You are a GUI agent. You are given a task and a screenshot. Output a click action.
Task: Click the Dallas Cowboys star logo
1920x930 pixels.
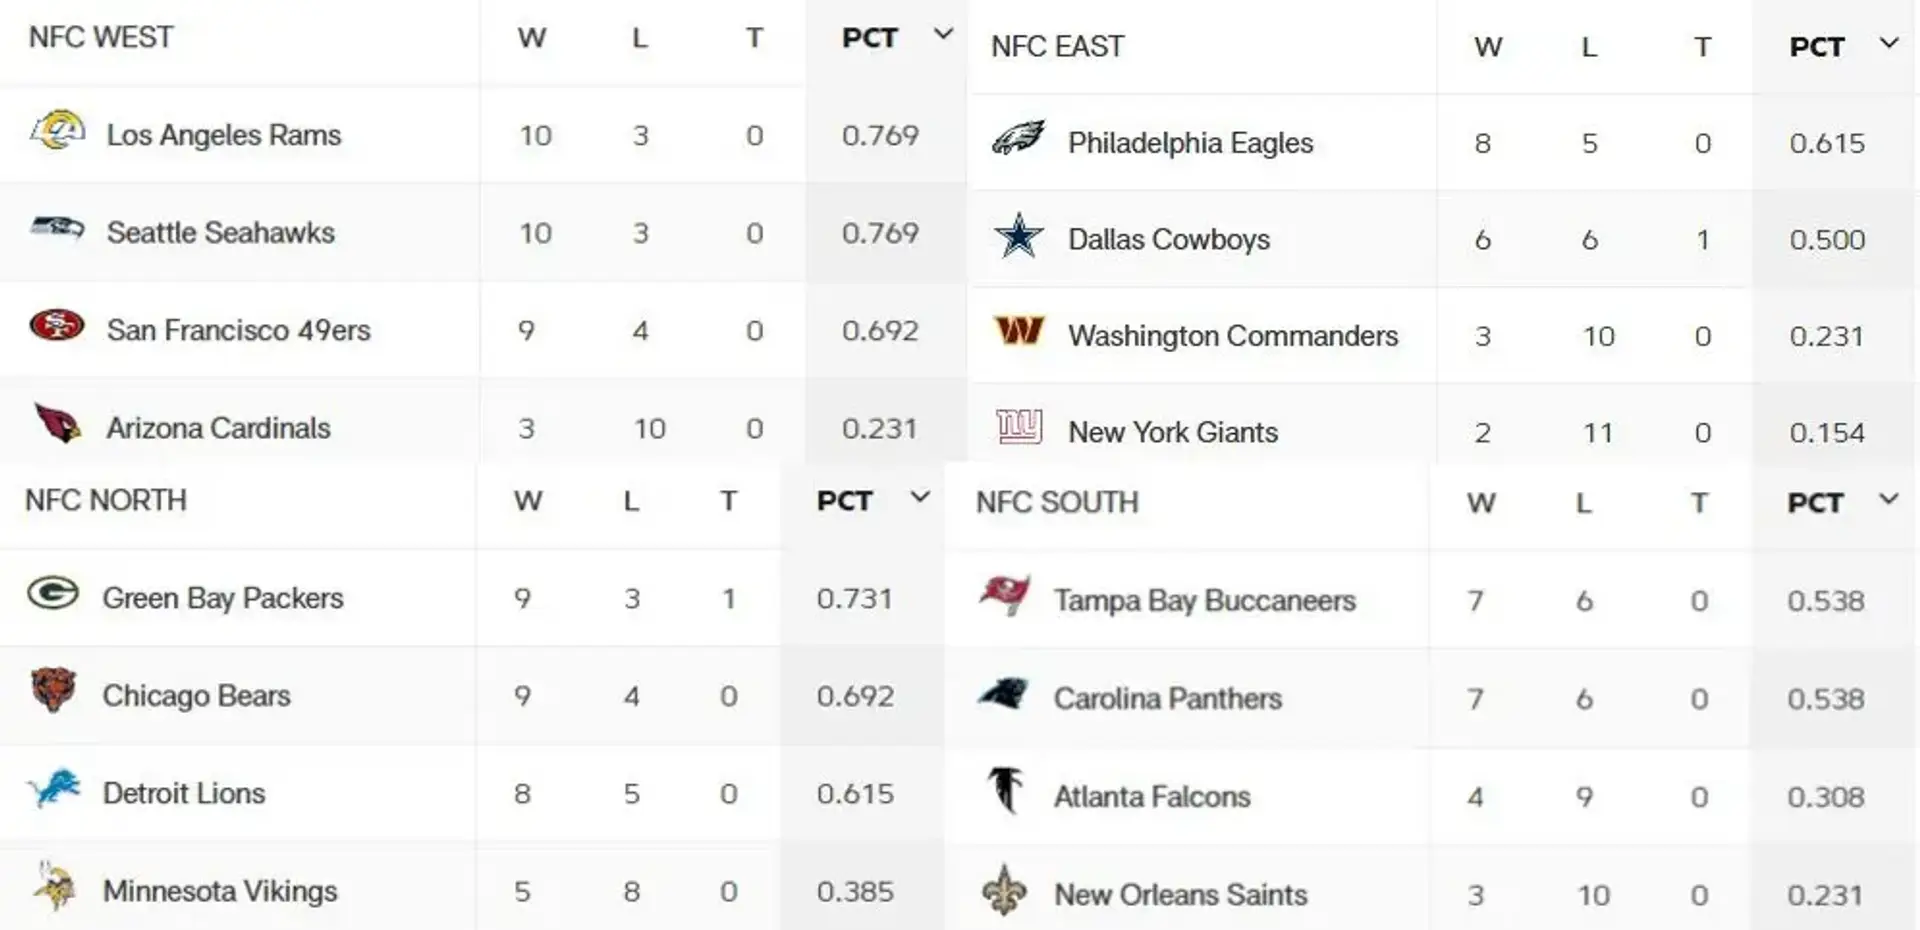click(1018, 236)
